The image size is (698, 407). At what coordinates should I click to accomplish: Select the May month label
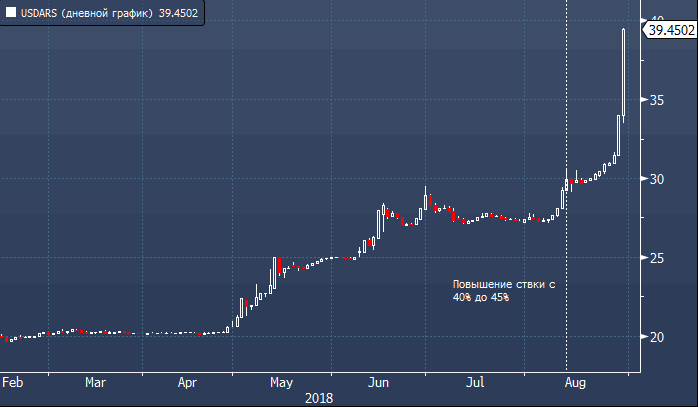point(281,382)
